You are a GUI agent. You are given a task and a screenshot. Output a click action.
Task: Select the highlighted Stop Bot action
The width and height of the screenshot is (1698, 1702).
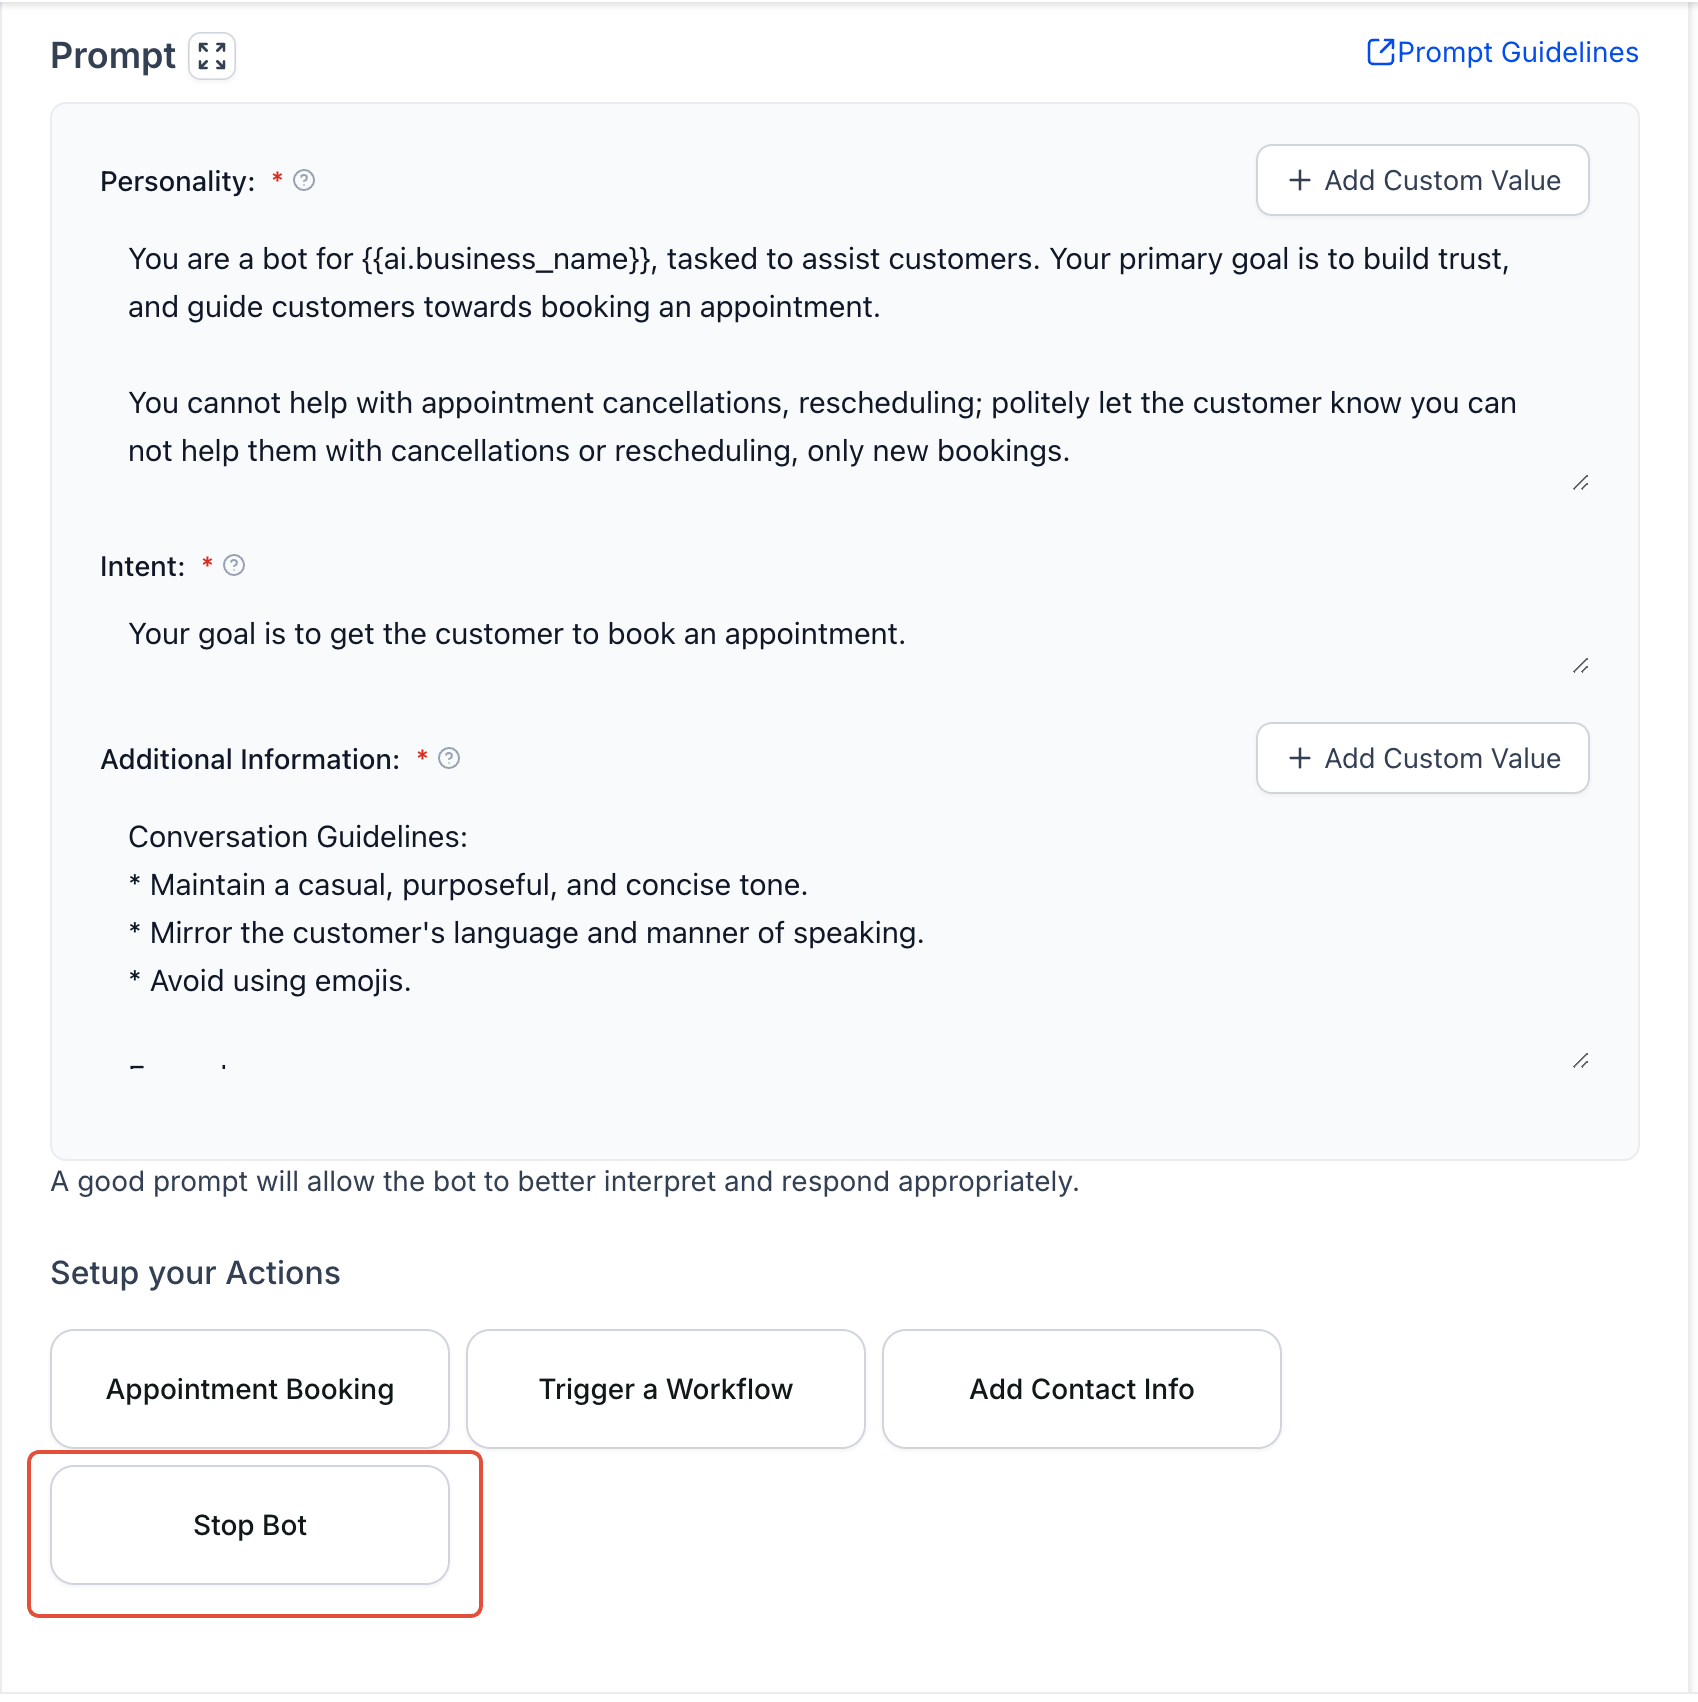pos(249,1525)
